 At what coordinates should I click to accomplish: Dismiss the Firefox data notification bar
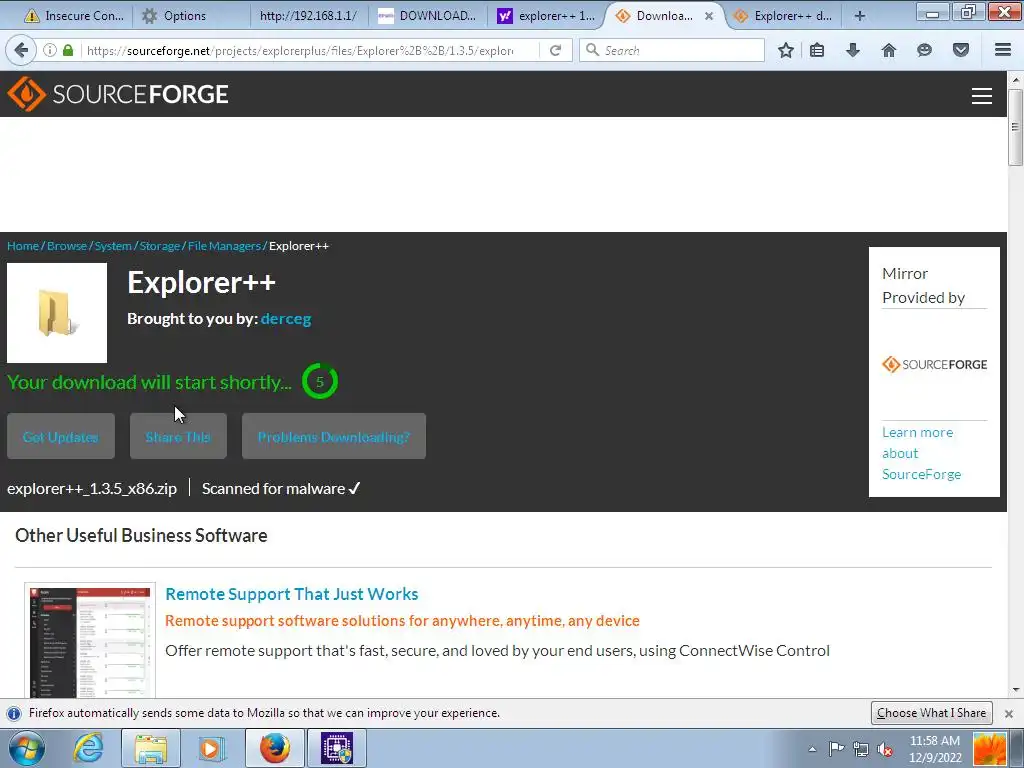[x=1008, y=713]
